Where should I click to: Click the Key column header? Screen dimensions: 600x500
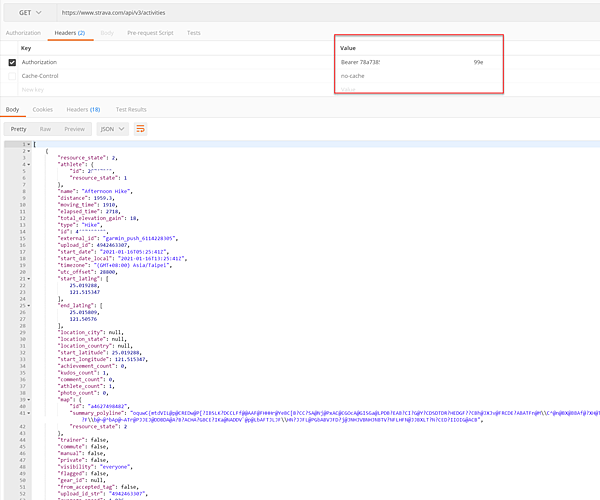tap(26, 48)
